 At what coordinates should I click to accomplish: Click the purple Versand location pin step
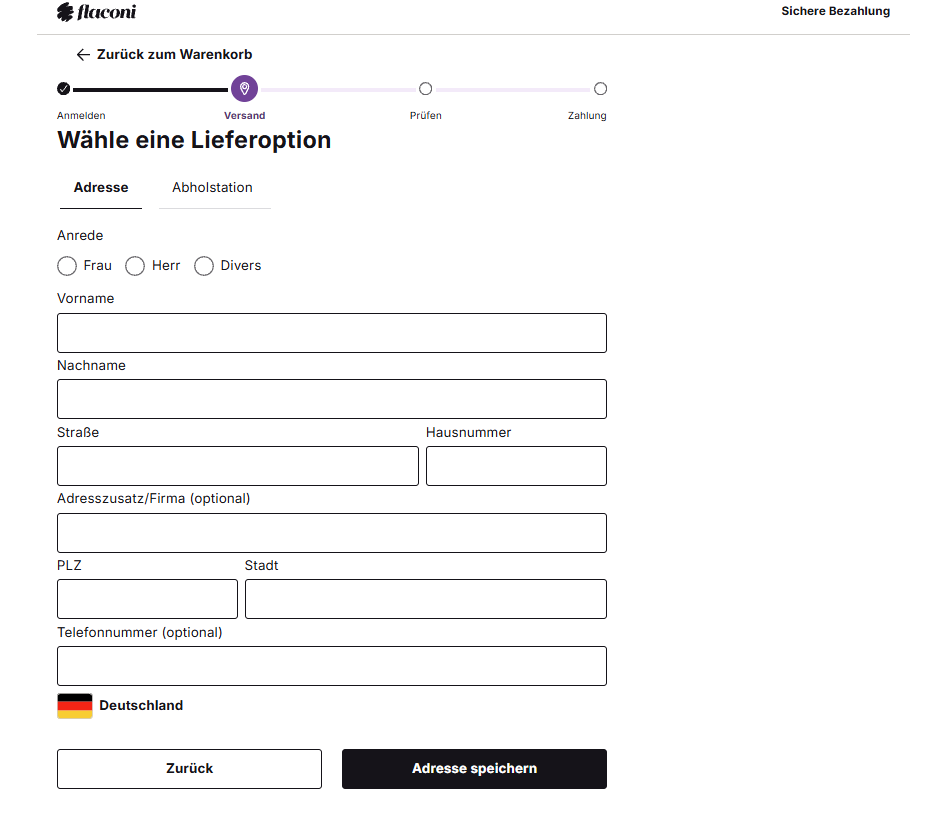[x=245, y=89]
